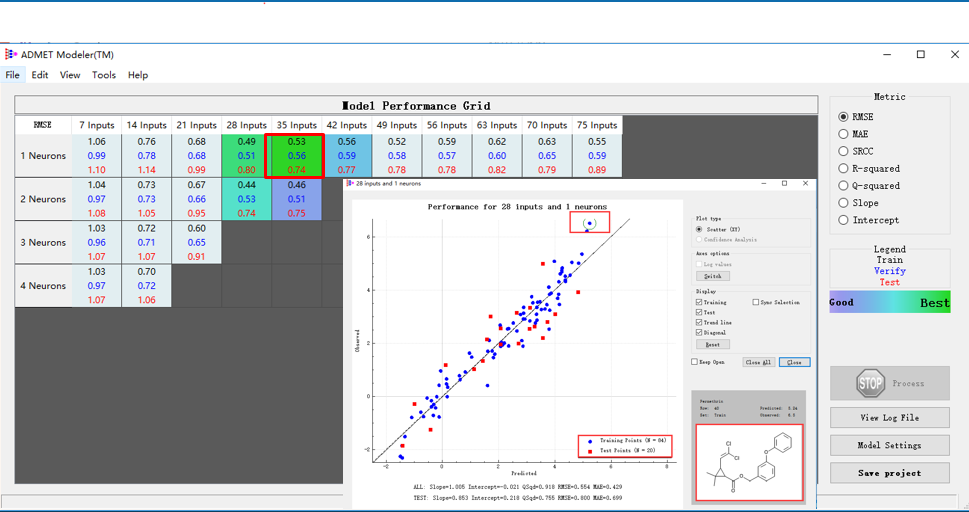This screenshot has width=969, height=512.
Task: Click the 'Model Performance Grid' title bar
Action: [416, 105]
